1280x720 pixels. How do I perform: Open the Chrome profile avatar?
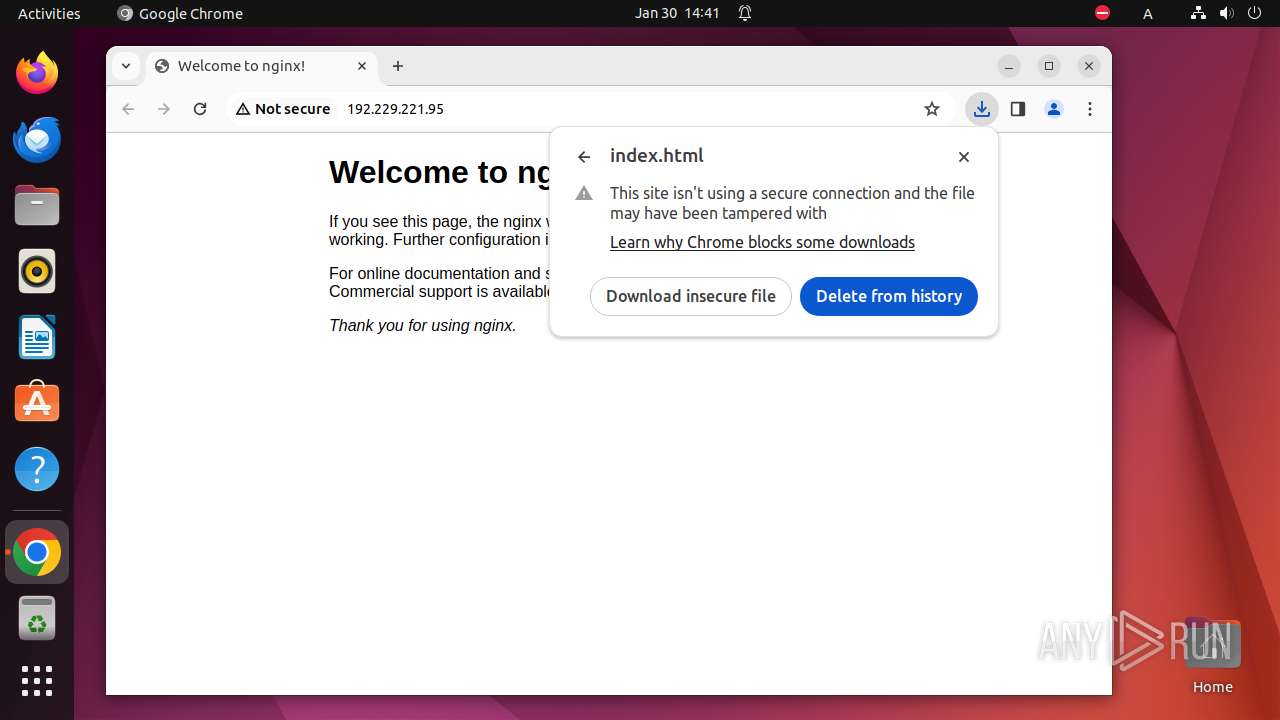coord(1054,109)
